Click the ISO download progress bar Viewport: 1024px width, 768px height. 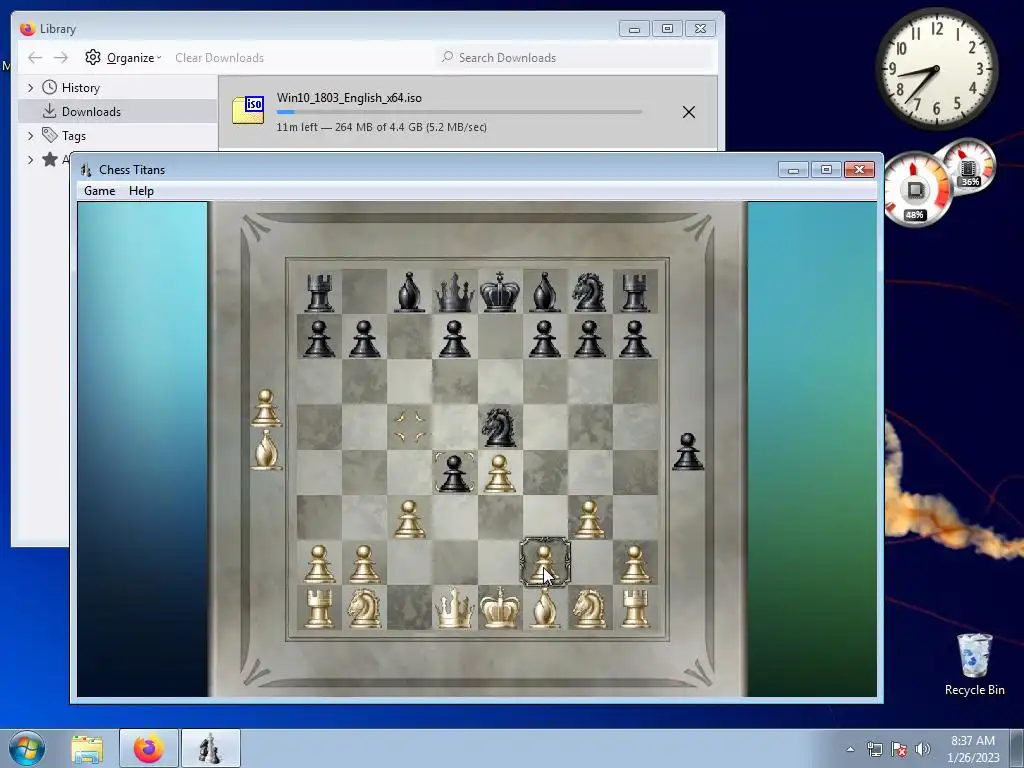click(459, 112)
